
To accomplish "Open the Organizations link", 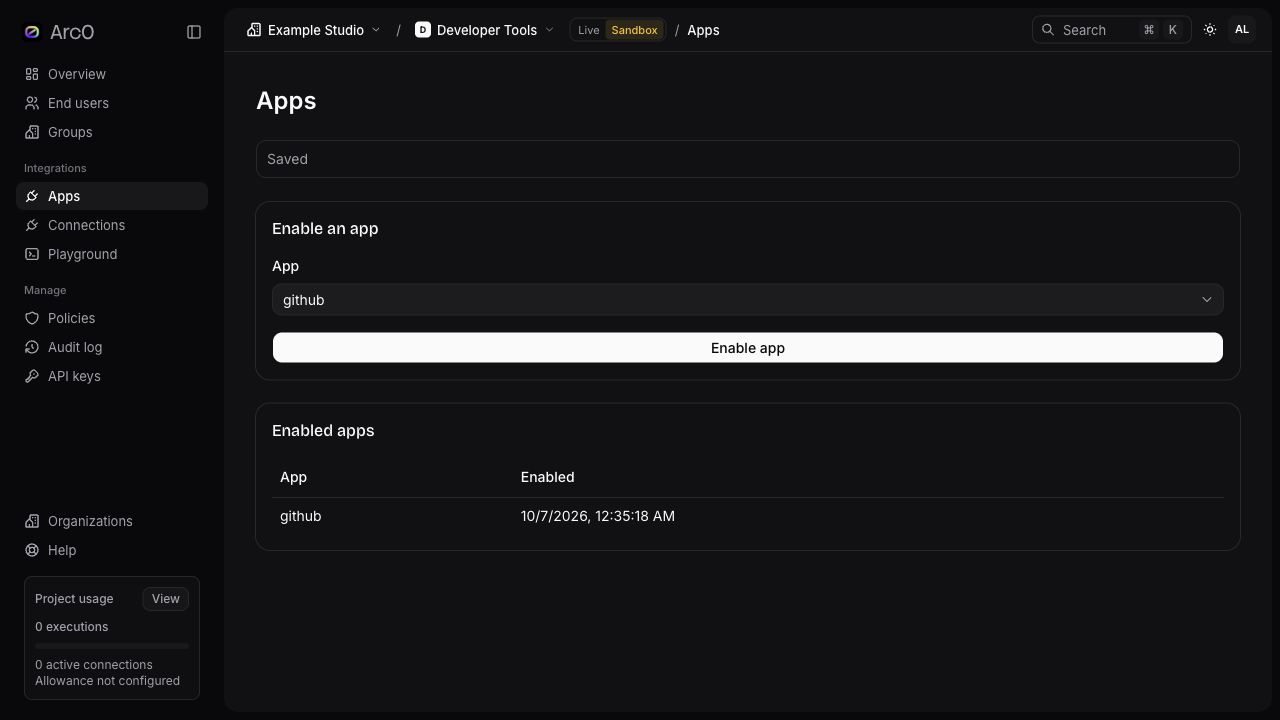I will (x=112, y=521).
